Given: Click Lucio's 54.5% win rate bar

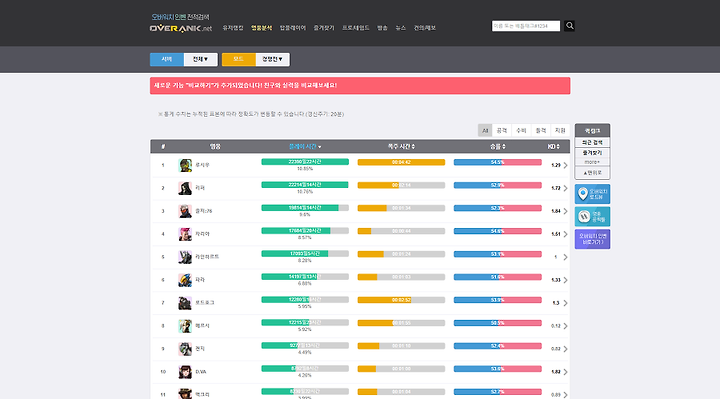Looking at the screenshot, I should coord(498,162).
